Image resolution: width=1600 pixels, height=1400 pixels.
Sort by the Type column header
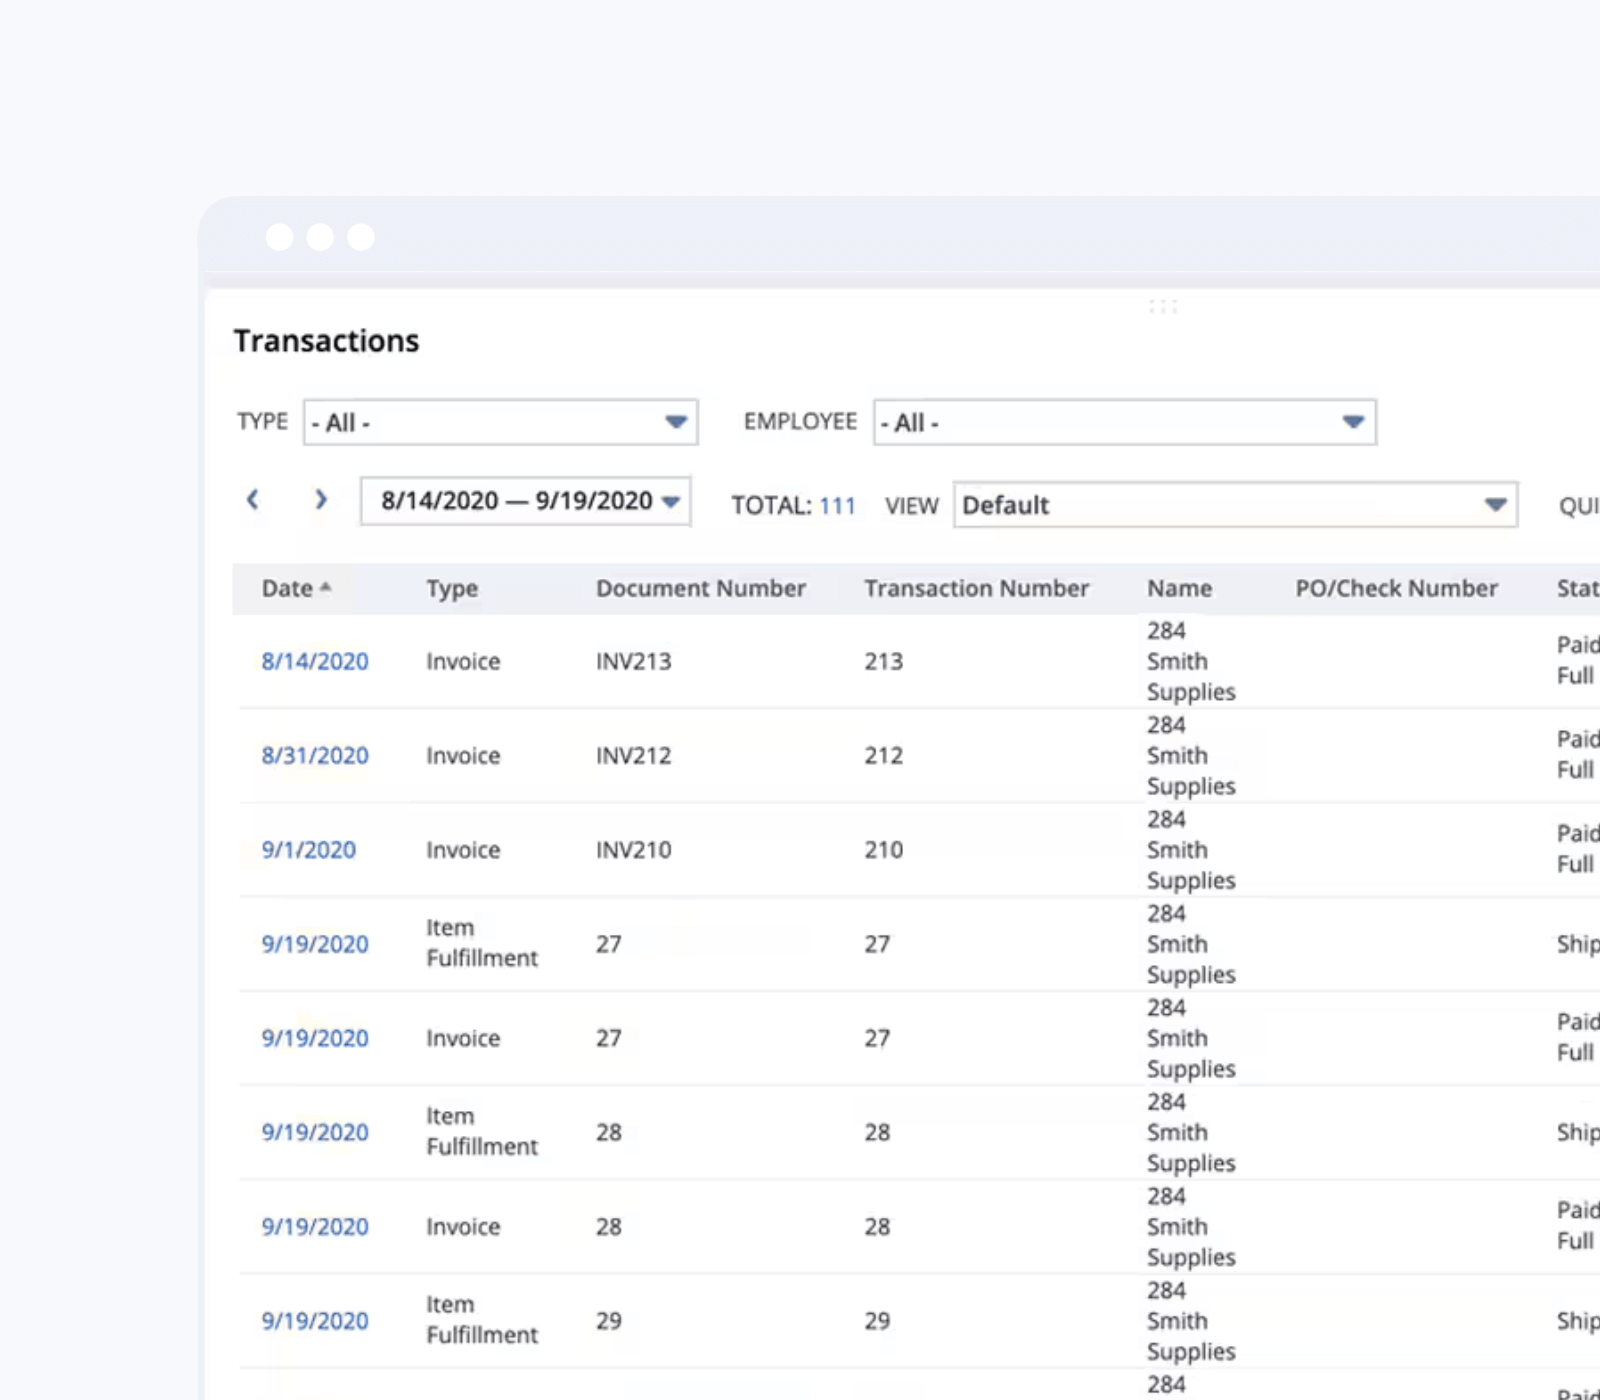[452, 588]
